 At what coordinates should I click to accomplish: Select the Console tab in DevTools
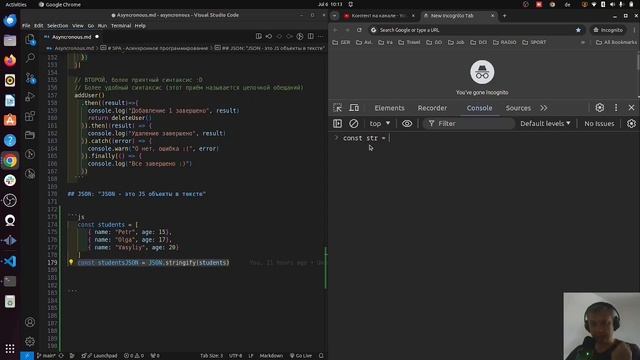(x=479, y=108)
